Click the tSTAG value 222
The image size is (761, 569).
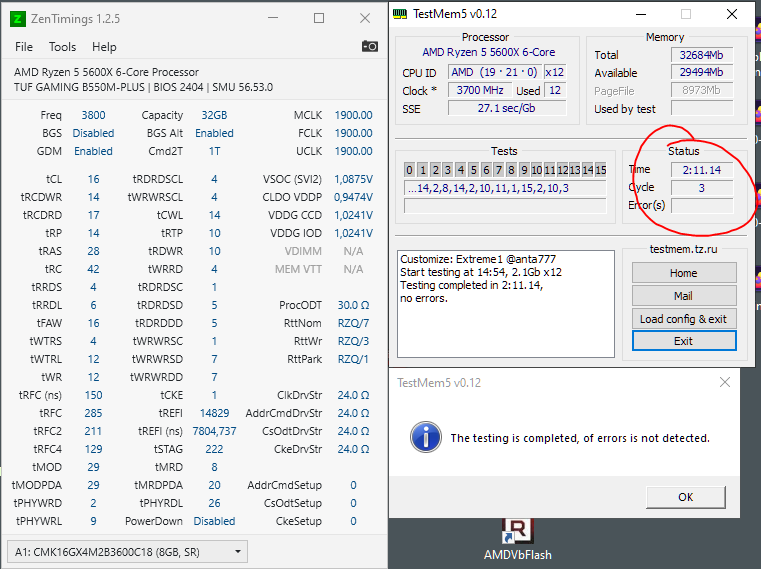click(x=214, y=449)
